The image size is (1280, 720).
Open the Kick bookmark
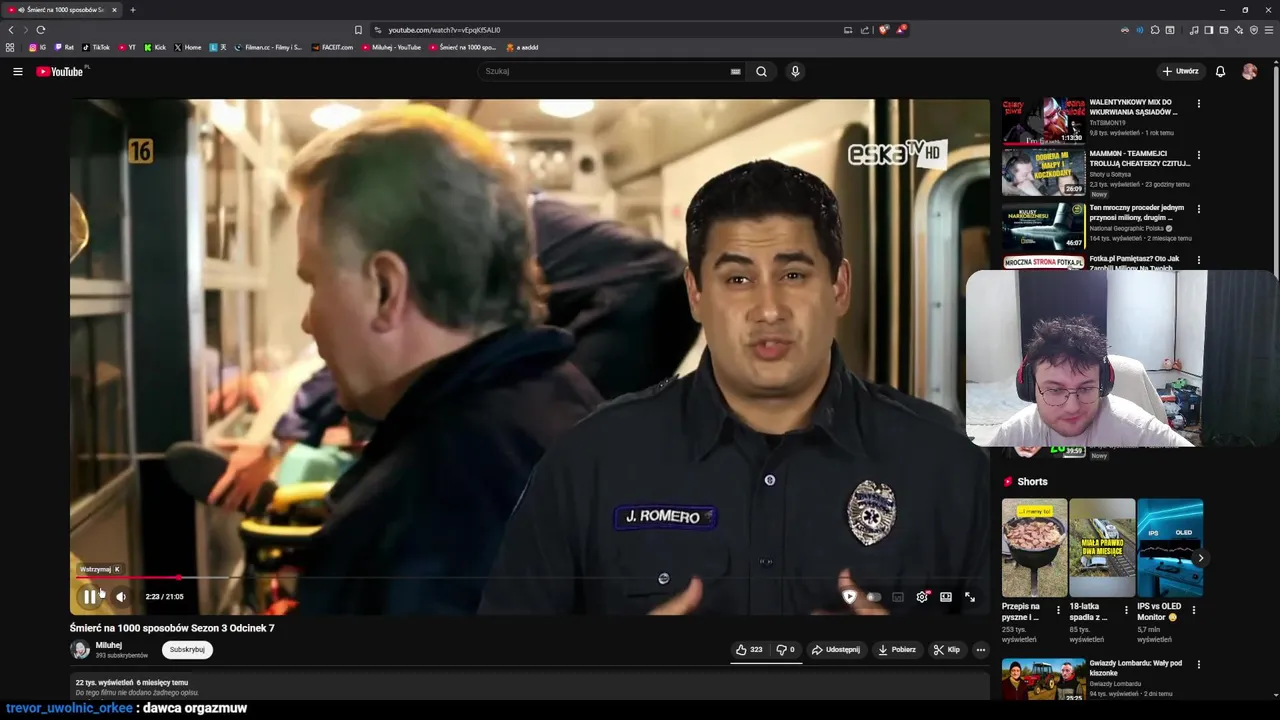[x=155, y=47]
